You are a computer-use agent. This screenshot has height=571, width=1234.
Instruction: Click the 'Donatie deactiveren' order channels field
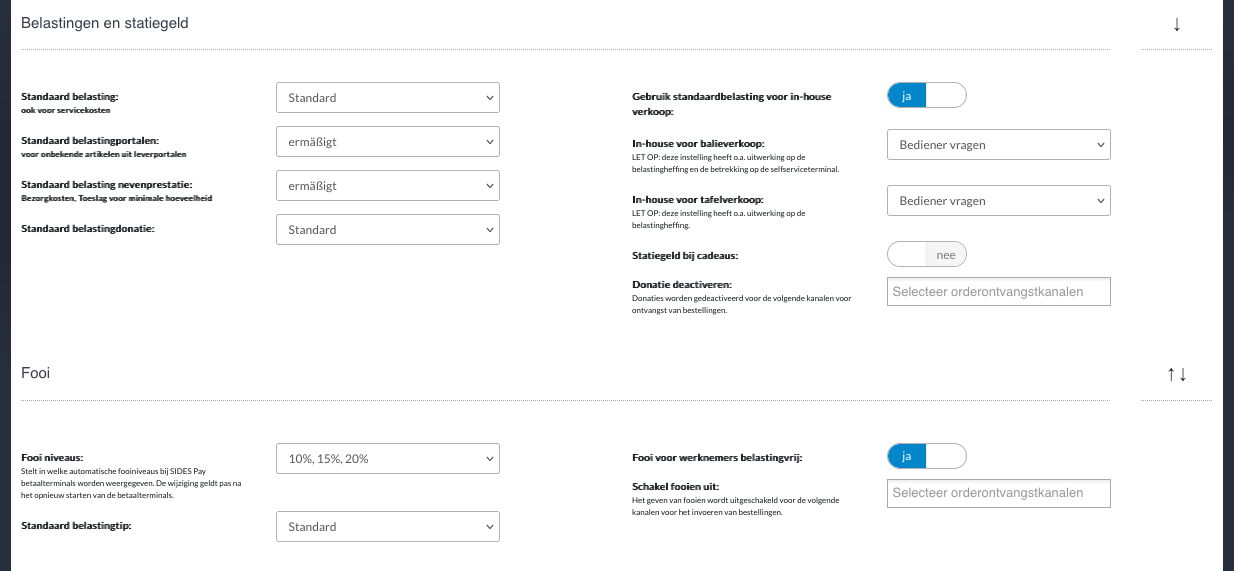click(x=998, y=291)
